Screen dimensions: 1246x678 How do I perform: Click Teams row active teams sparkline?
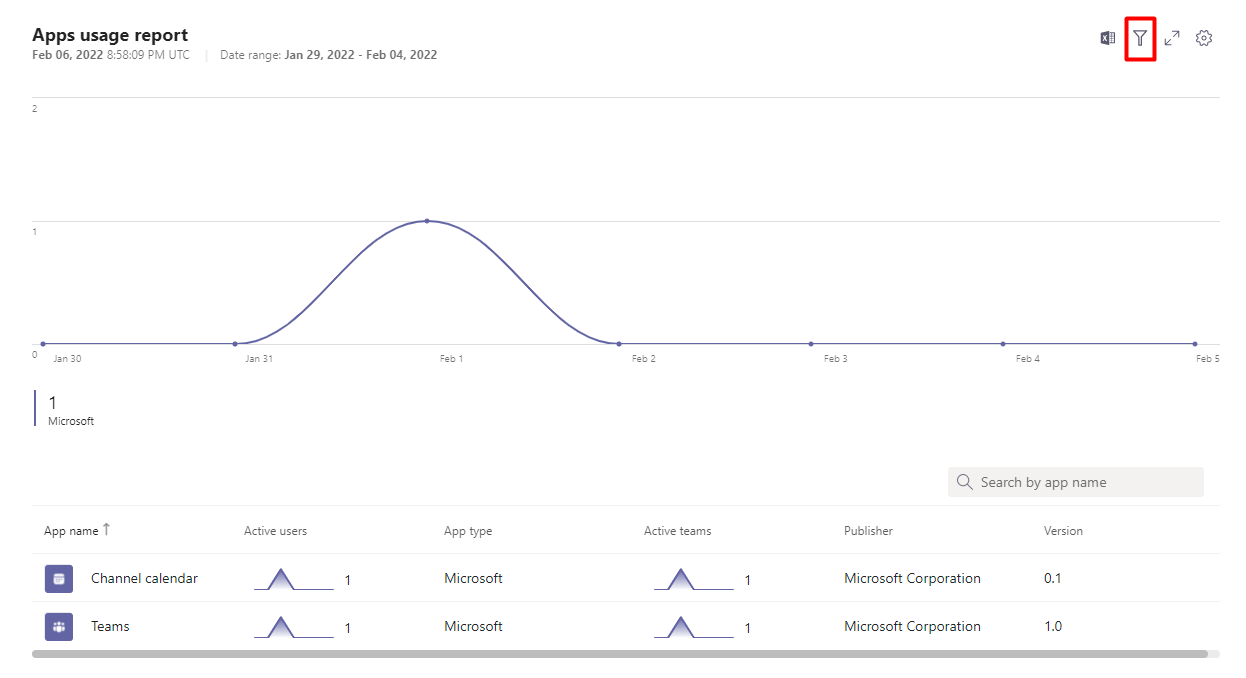[694, 627]
